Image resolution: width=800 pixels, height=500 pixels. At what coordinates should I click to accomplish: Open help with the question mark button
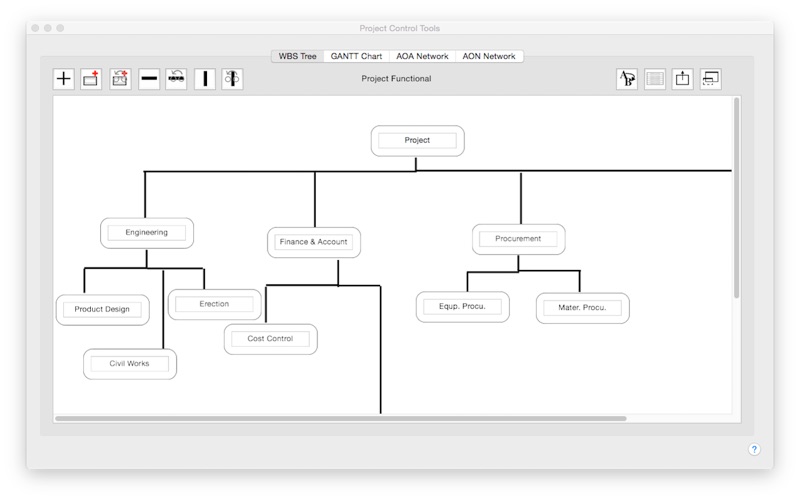754,449
